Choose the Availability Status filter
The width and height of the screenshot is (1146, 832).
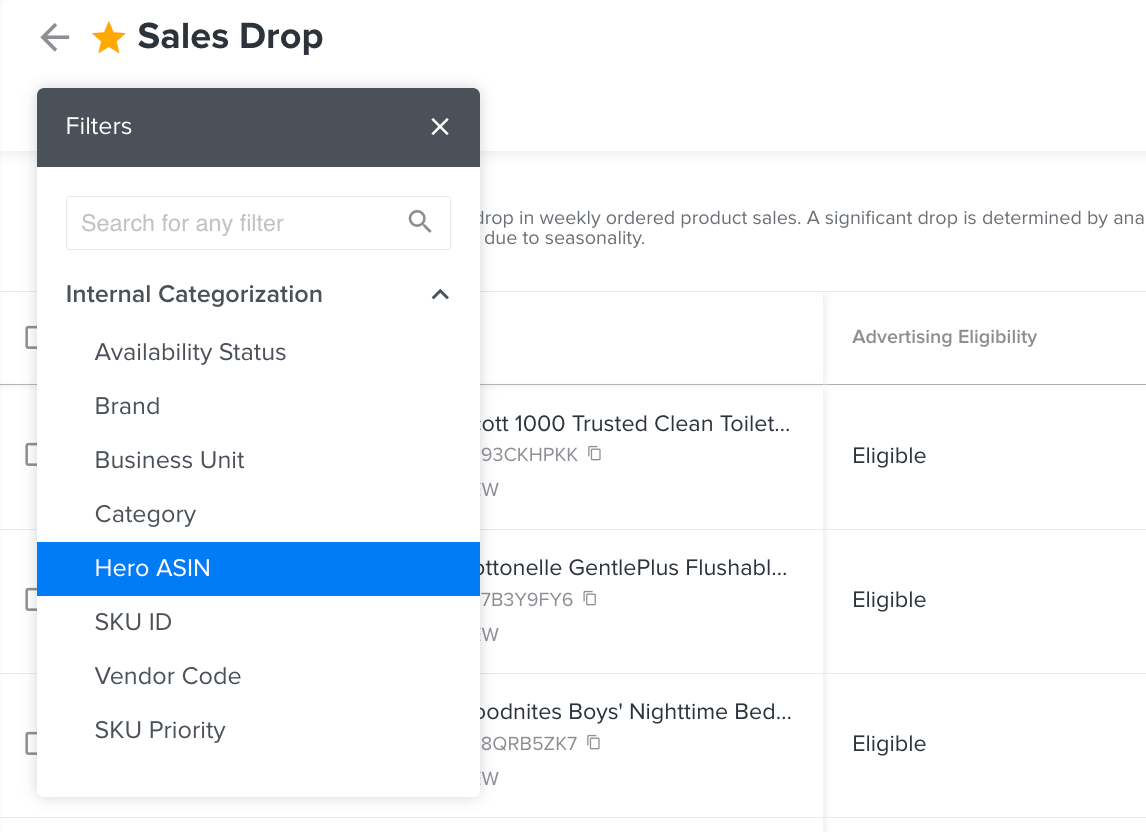click(190, 352)
